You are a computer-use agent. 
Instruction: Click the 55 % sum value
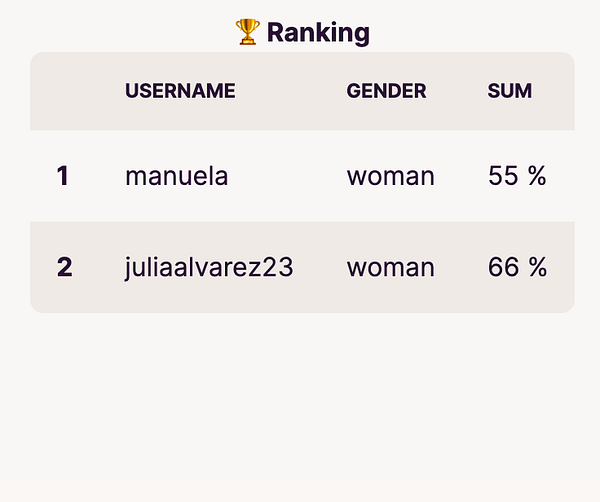tap(517, 176)
